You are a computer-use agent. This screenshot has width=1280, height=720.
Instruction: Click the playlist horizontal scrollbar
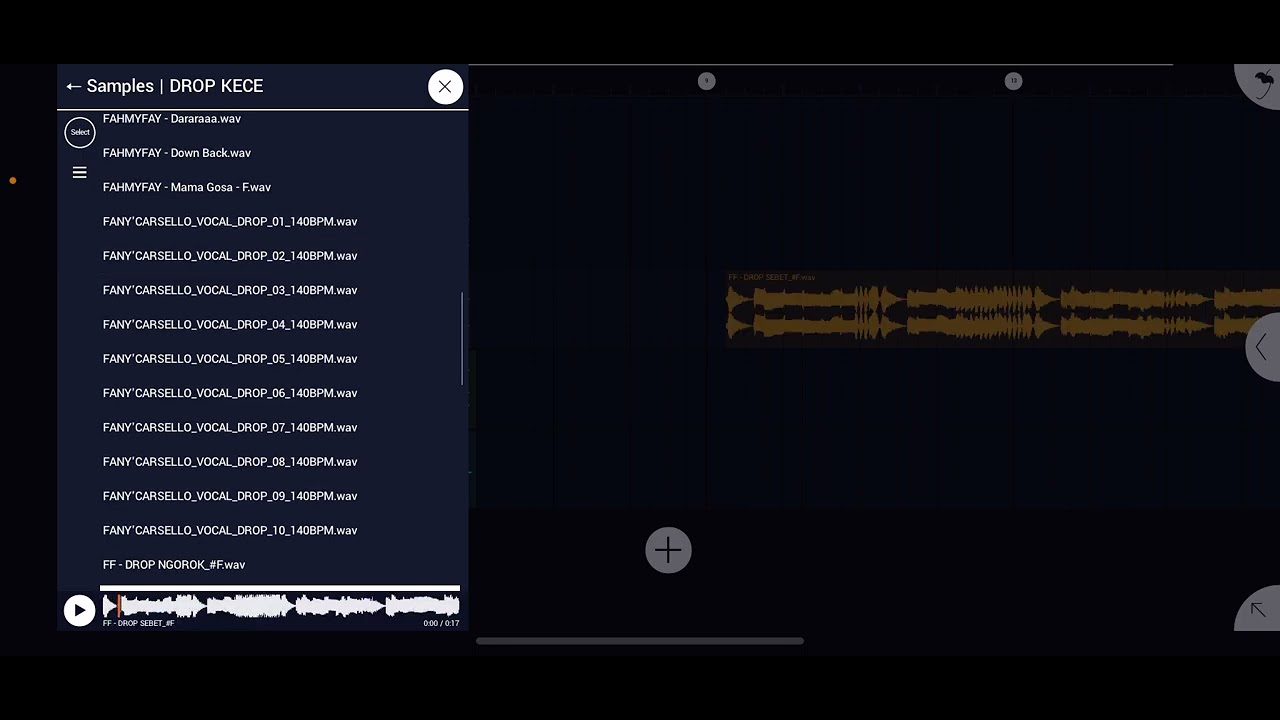coord(640,641)
